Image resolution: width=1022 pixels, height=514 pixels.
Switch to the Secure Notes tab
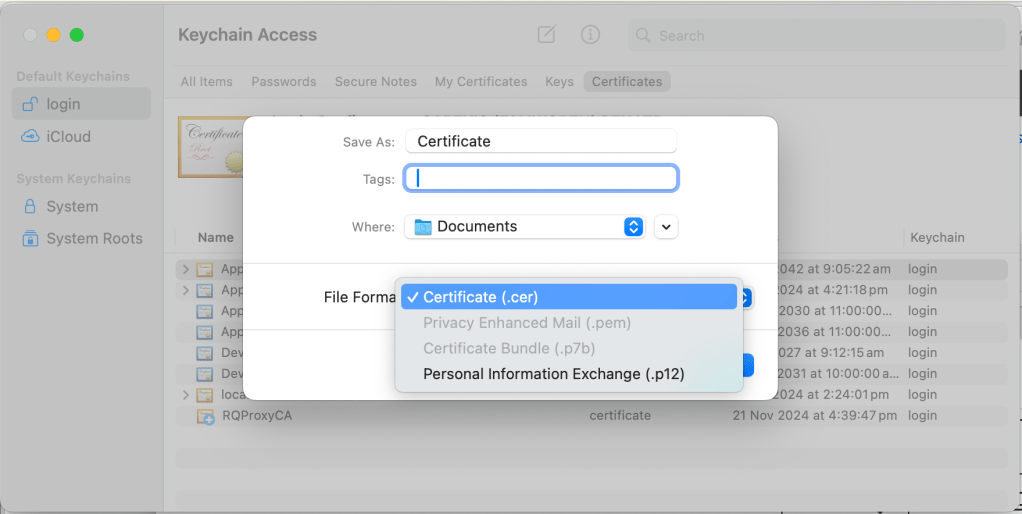point(375,82)
